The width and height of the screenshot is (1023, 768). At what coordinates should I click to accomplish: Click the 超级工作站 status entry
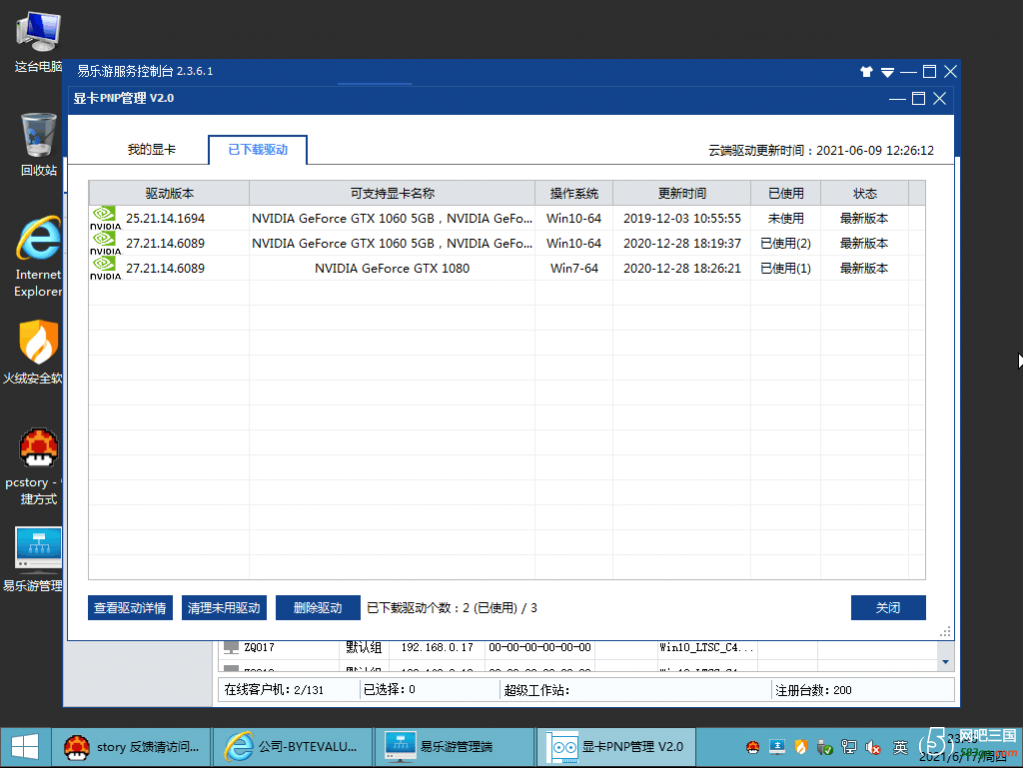pos(536,690)
